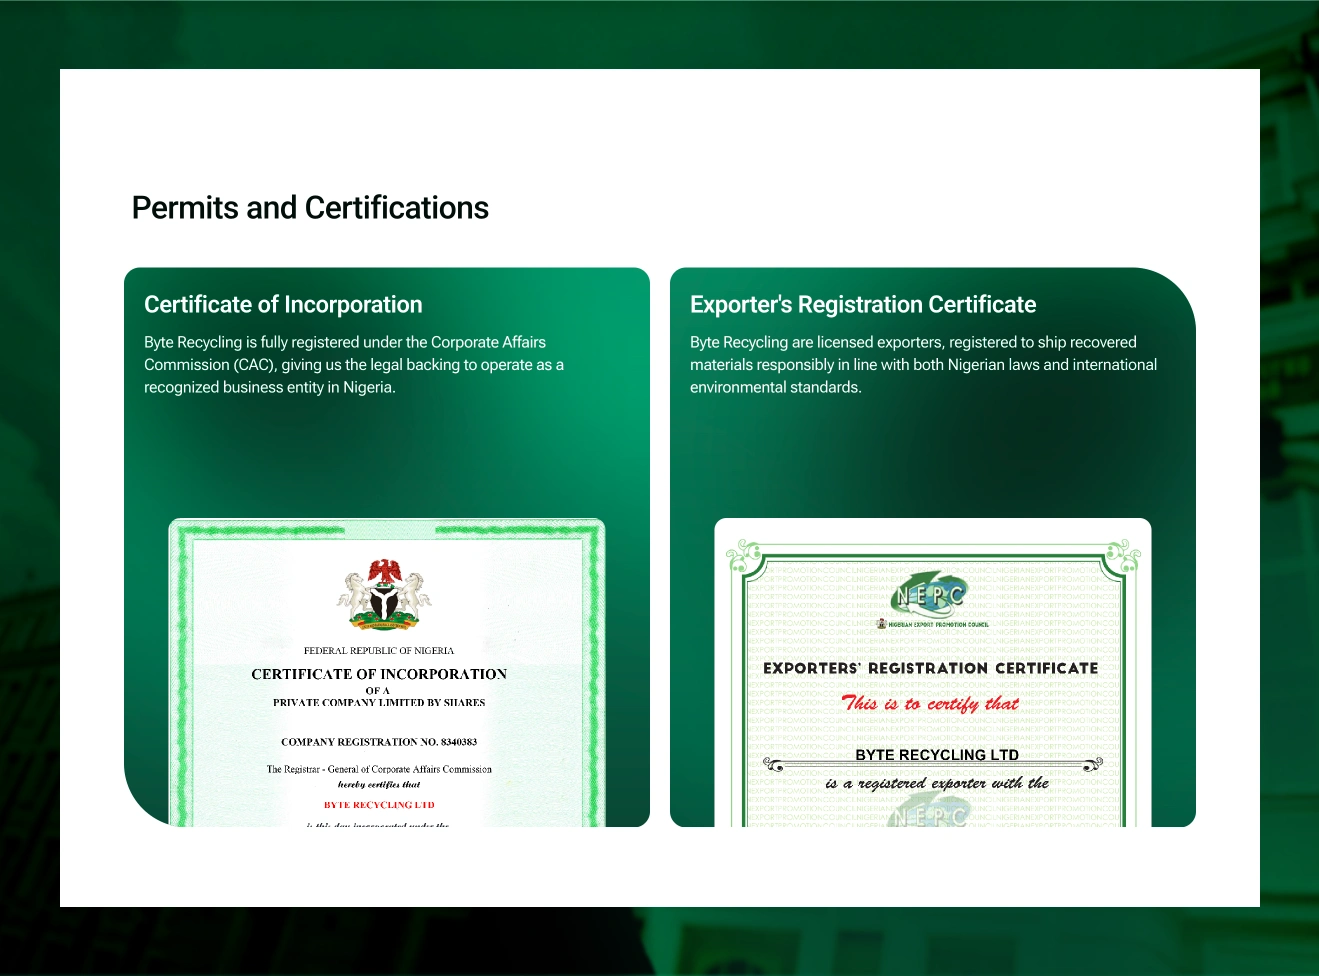Screen dimensions: 1319x976
Task: Click 'FEDERAL REPUBLIC OF NIGERIA' on the certificate
Action: pos(379,651)
